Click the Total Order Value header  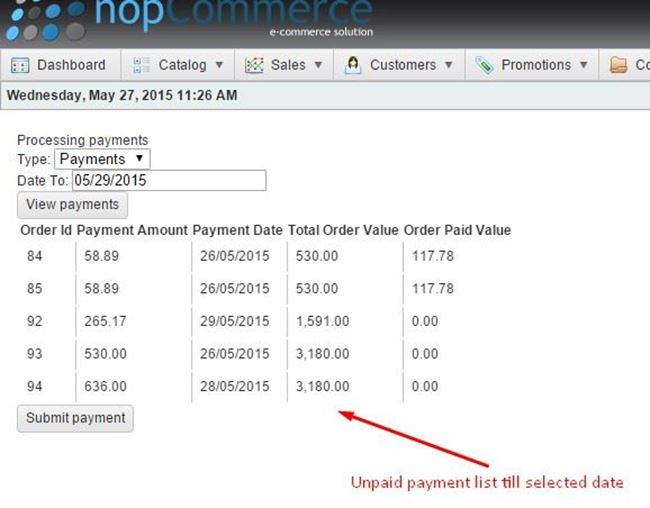coord(343,230)
